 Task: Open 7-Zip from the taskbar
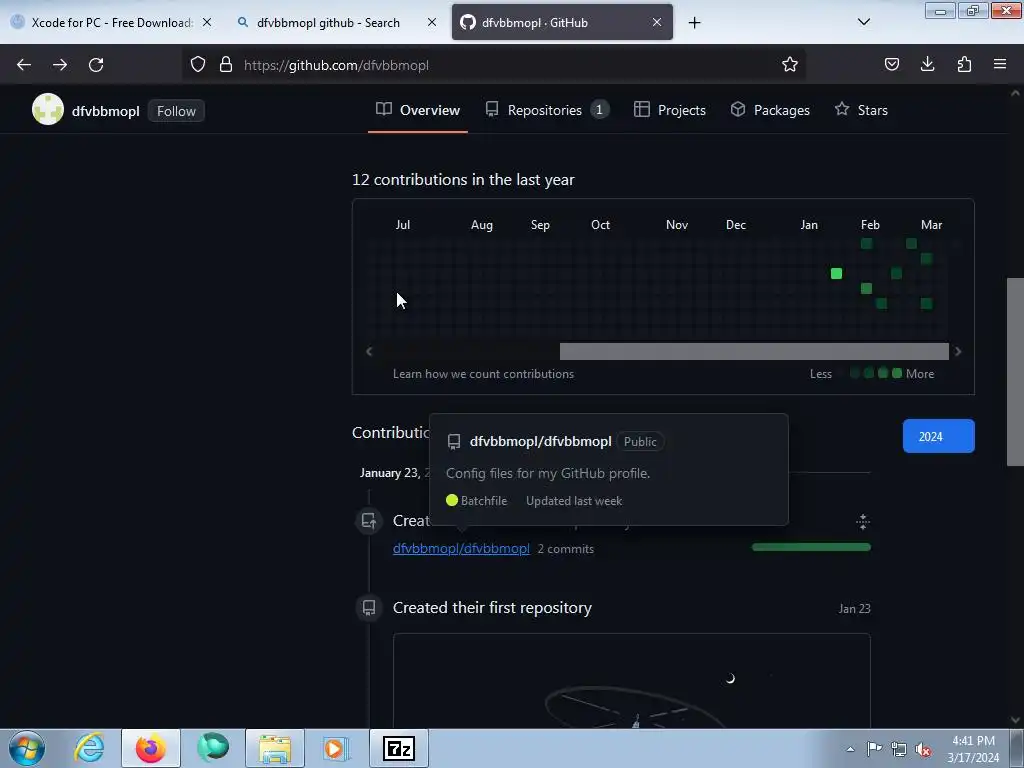(399, 748)
